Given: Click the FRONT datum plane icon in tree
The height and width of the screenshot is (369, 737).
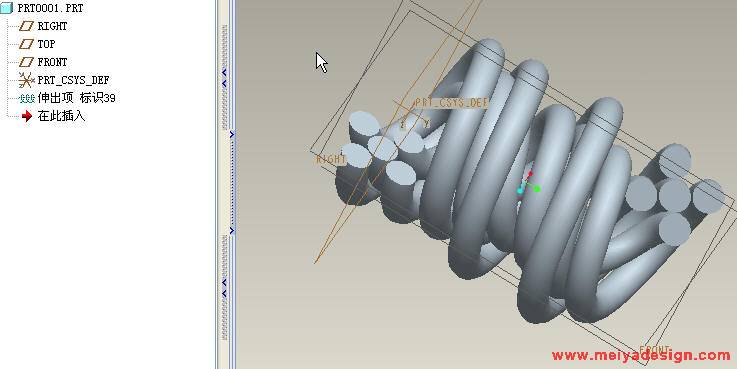Looking at the screenshot, I should point(26,62).
